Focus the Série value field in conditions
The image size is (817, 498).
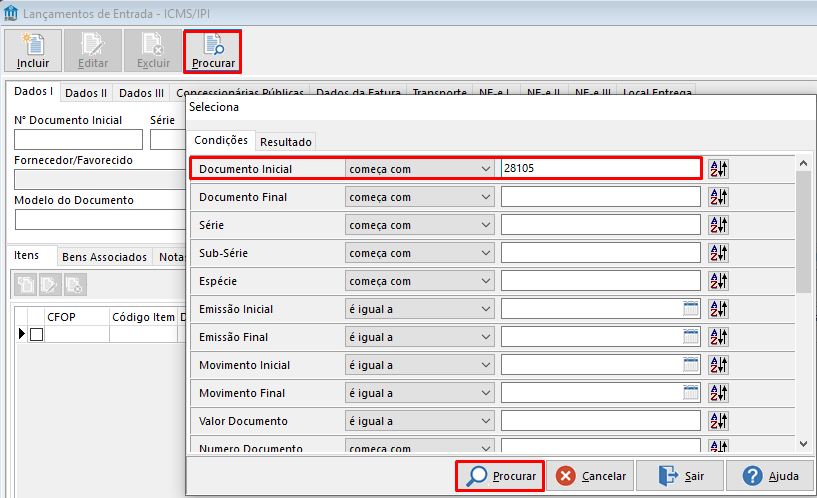601,225
